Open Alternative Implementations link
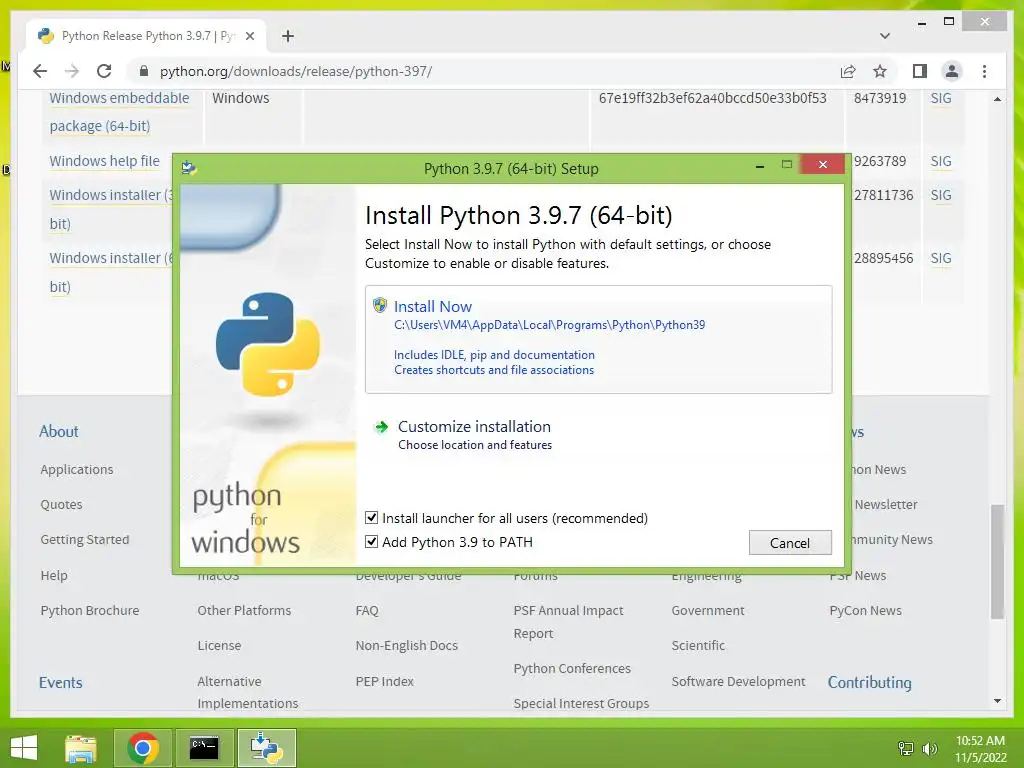 coord(248,692)
